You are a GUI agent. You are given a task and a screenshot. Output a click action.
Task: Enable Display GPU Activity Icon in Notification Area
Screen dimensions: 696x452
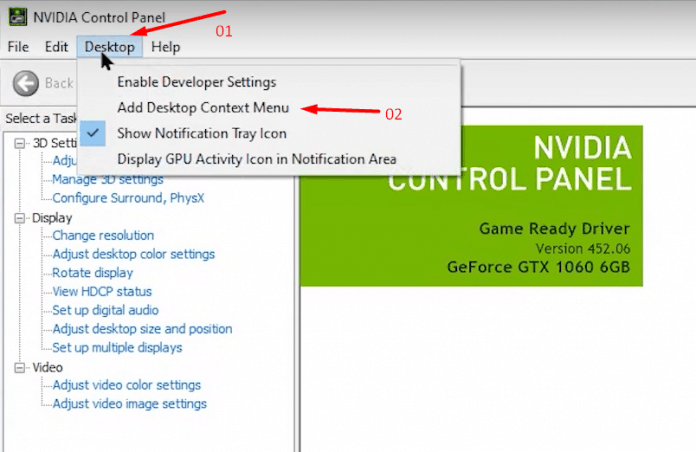point(256,159)
